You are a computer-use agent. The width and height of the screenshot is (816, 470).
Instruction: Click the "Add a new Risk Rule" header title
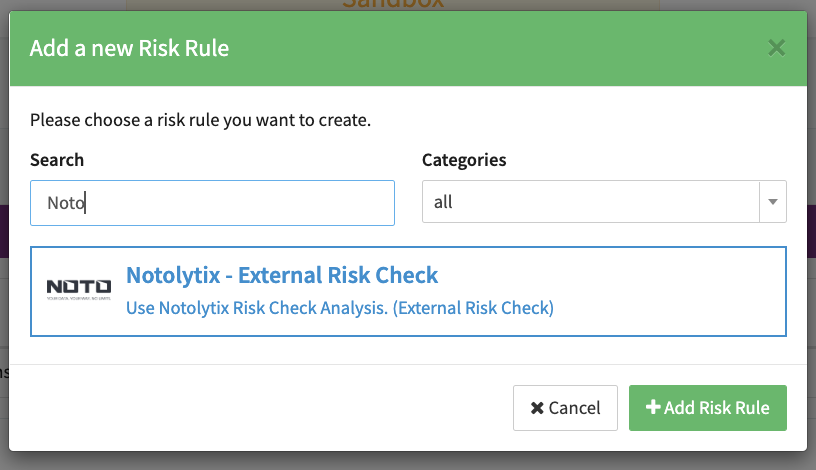[x=129, y=48]
